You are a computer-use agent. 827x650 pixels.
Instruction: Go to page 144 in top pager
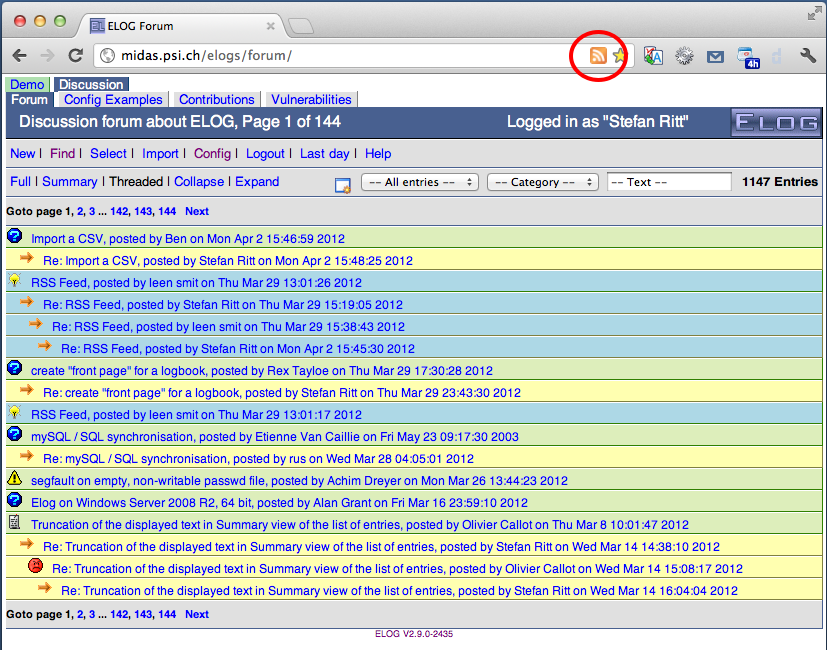point(167,212)
